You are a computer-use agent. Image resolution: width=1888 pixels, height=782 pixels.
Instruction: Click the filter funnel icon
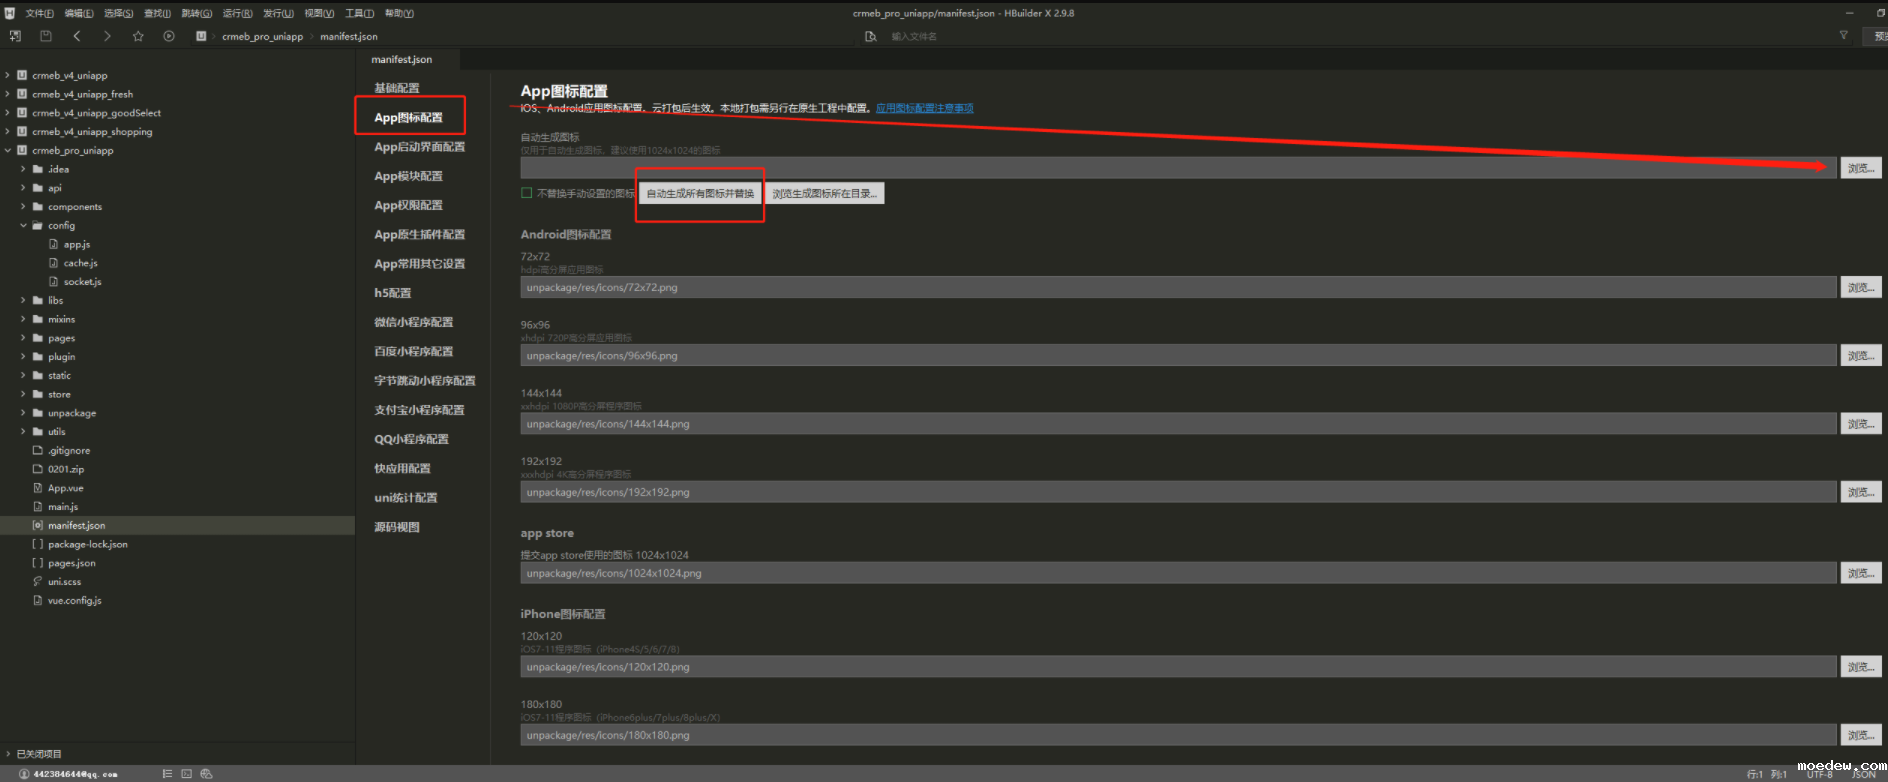(1843, 35)
